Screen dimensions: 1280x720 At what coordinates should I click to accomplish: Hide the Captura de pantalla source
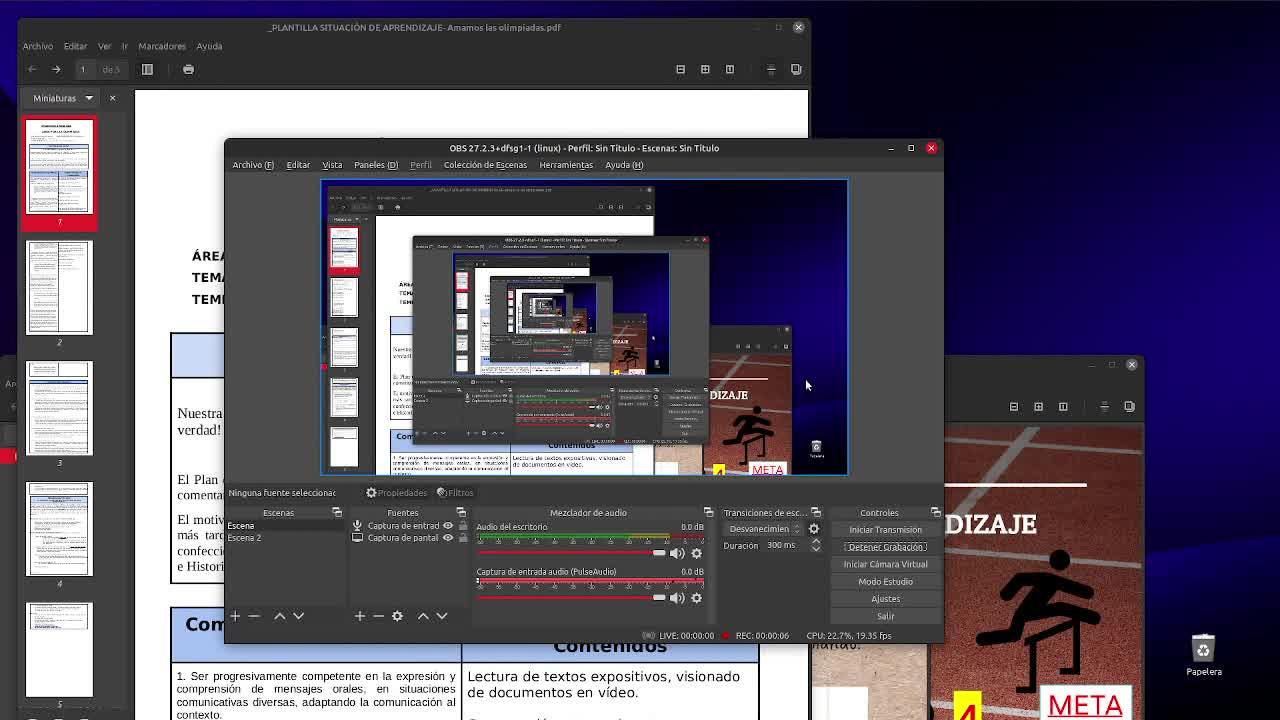tap(448, 538)
